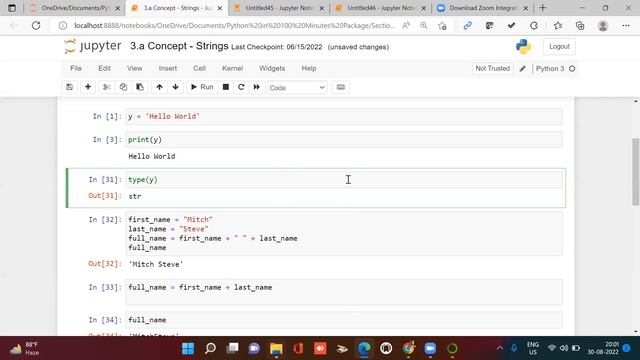Click into cell containing y = 'Hello World'
Screen dimensions: 640x360
(x=344, y=117)
